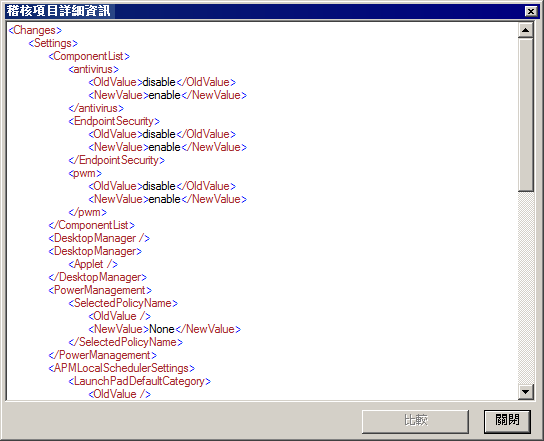Screen dimensions: 544x441
Task: Click the opening SelectedPolicyName tag
Action: coord(123,303)
